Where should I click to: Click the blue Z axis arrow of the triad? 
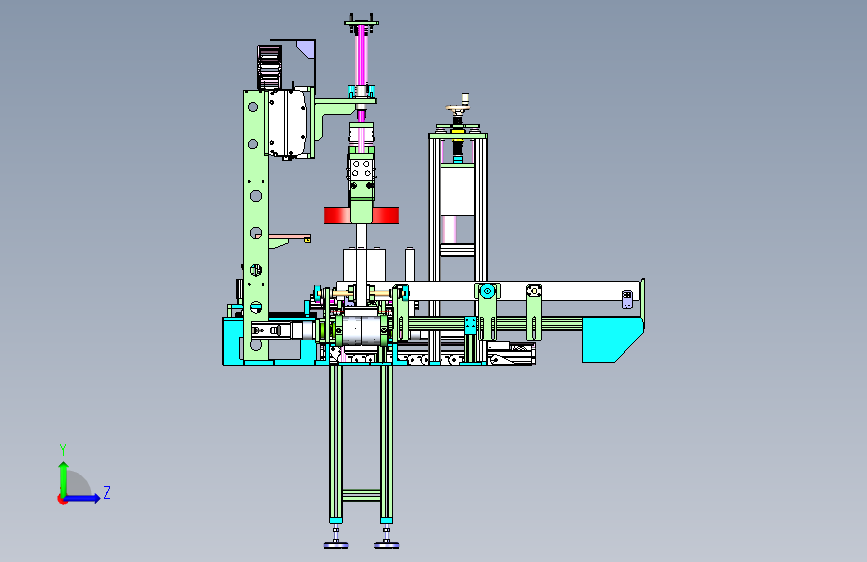pyautogui.click(x=83, y=498)
